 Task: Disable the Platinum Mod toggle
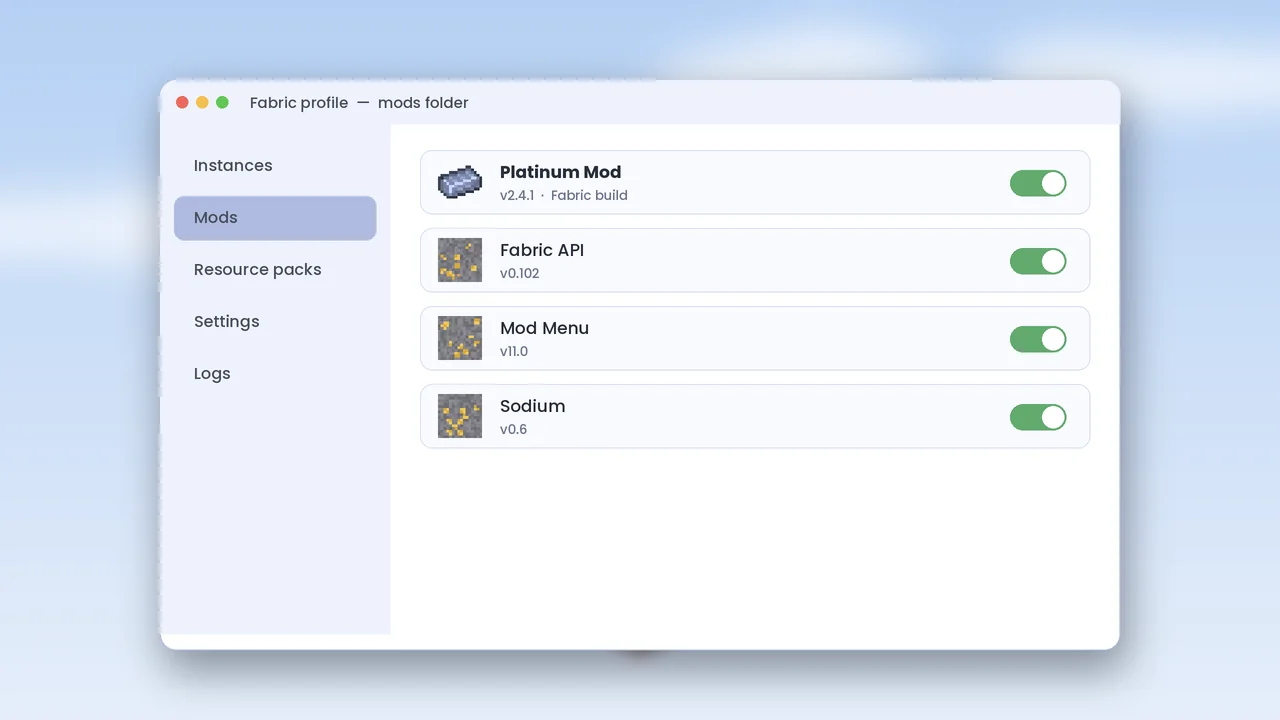coord(1038,183)
